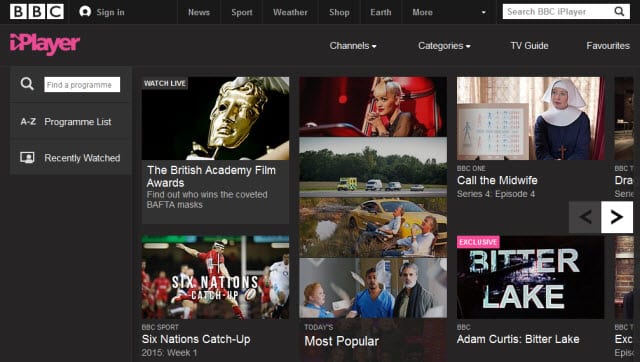Open Favourites

tap(608, 46)
